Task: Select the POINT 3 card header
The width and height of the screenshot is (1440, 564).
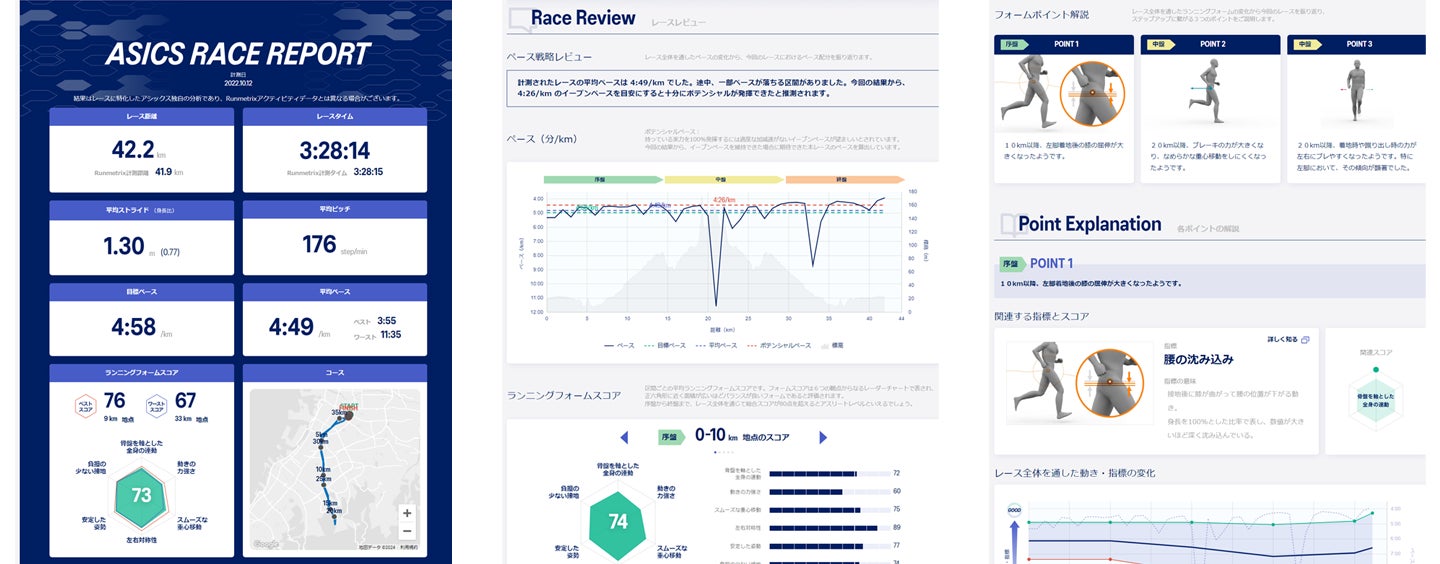Action: (1356, 44)
